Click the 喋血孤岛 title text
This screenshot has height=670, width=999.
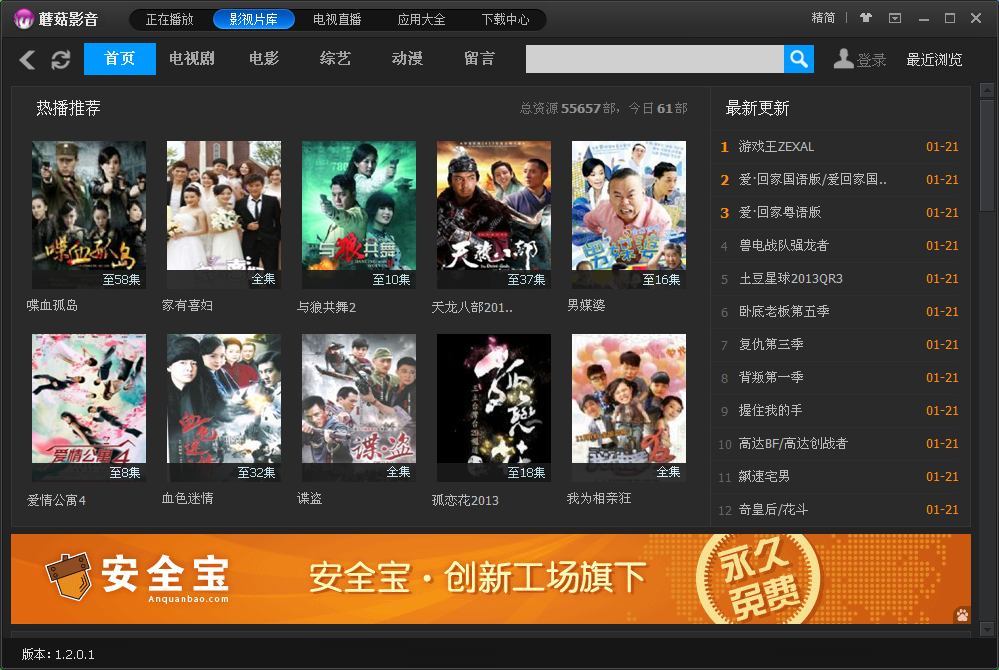pos(52,306)
